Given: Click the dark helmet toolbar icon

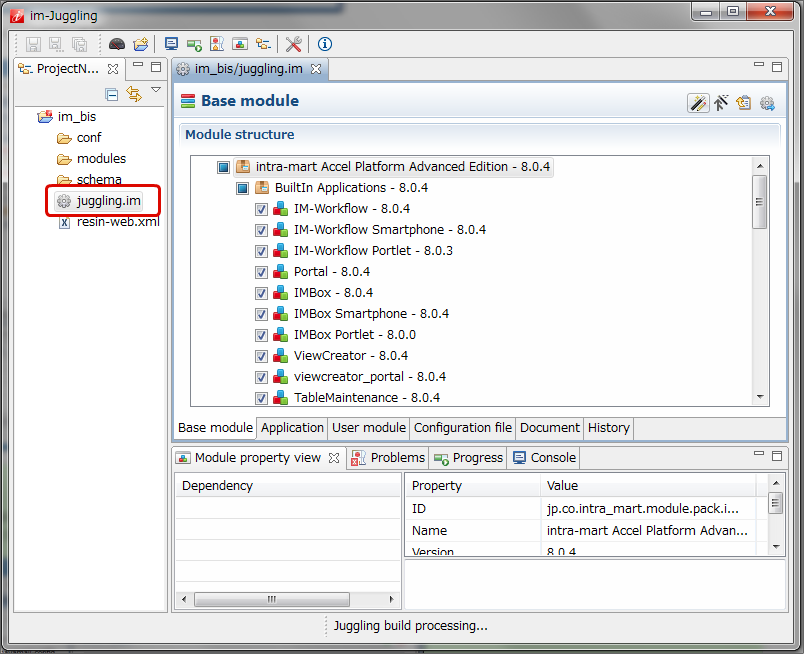Looking at the screenshot, I should [117, 44].
